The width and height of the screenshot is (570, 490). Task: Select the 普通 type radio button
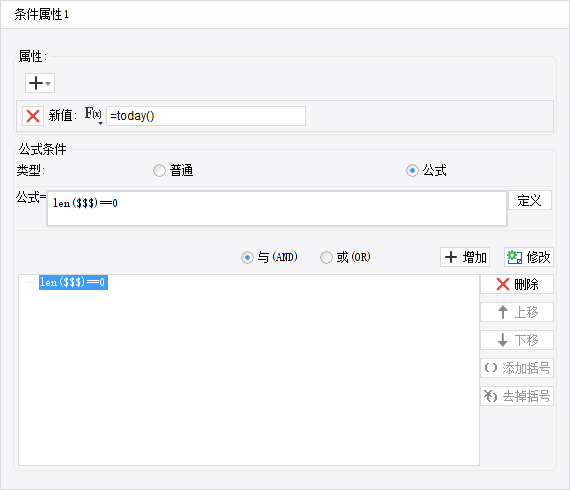(x=159, y=170)
